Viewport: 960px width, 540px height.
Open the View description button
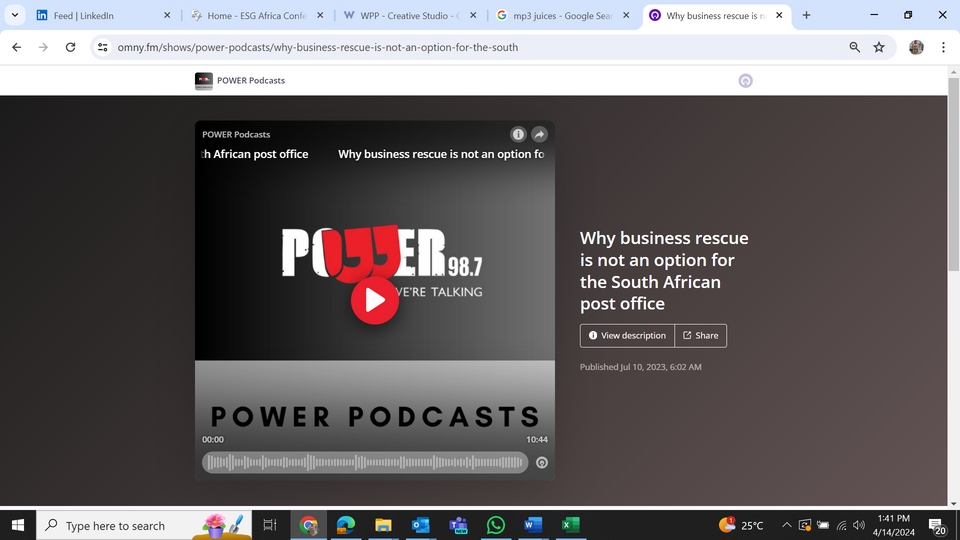pos(627,336)
